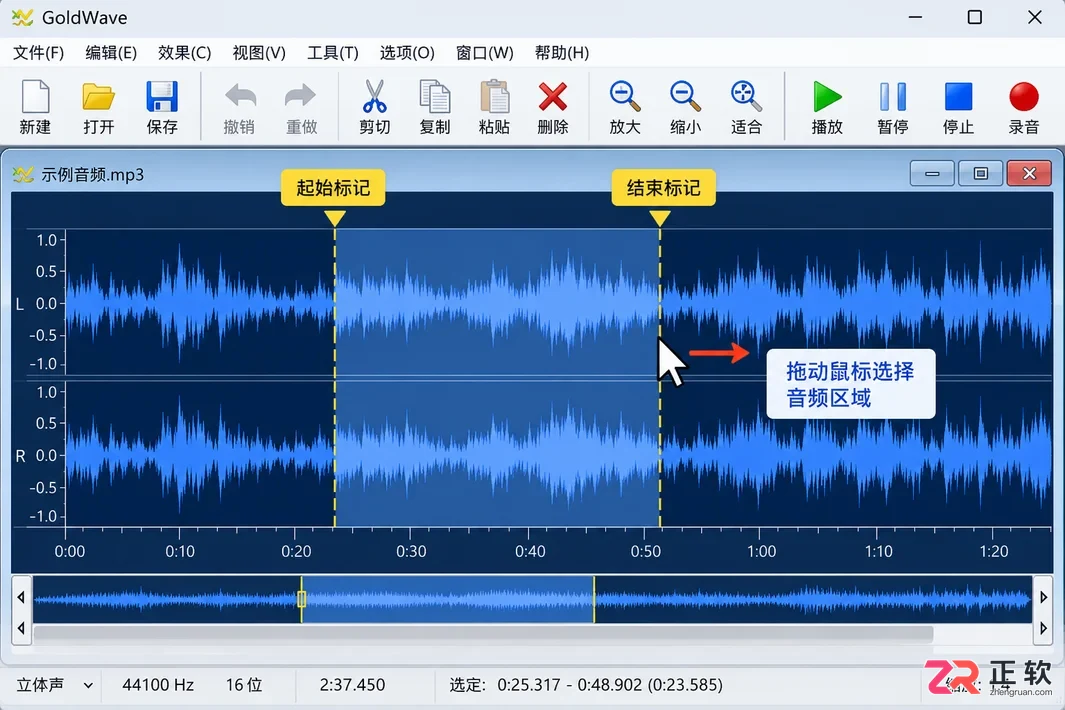Cut selection with 剪切 scissors
The image size is (1065, 710).
374,107
